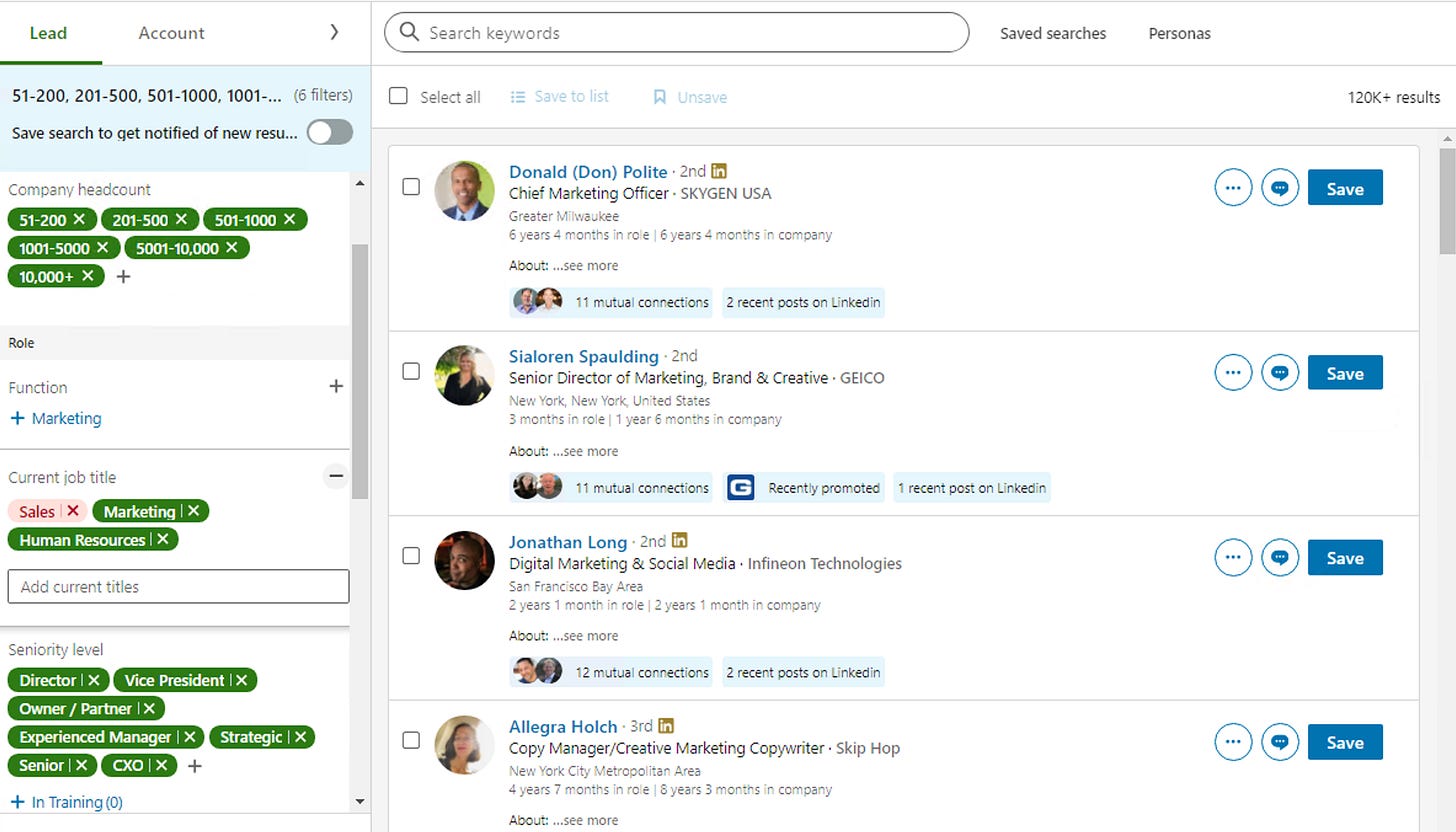Screen dimensions: 1456x832
Task: Remove the Marketing job title filter
Action: pos(193,511)
